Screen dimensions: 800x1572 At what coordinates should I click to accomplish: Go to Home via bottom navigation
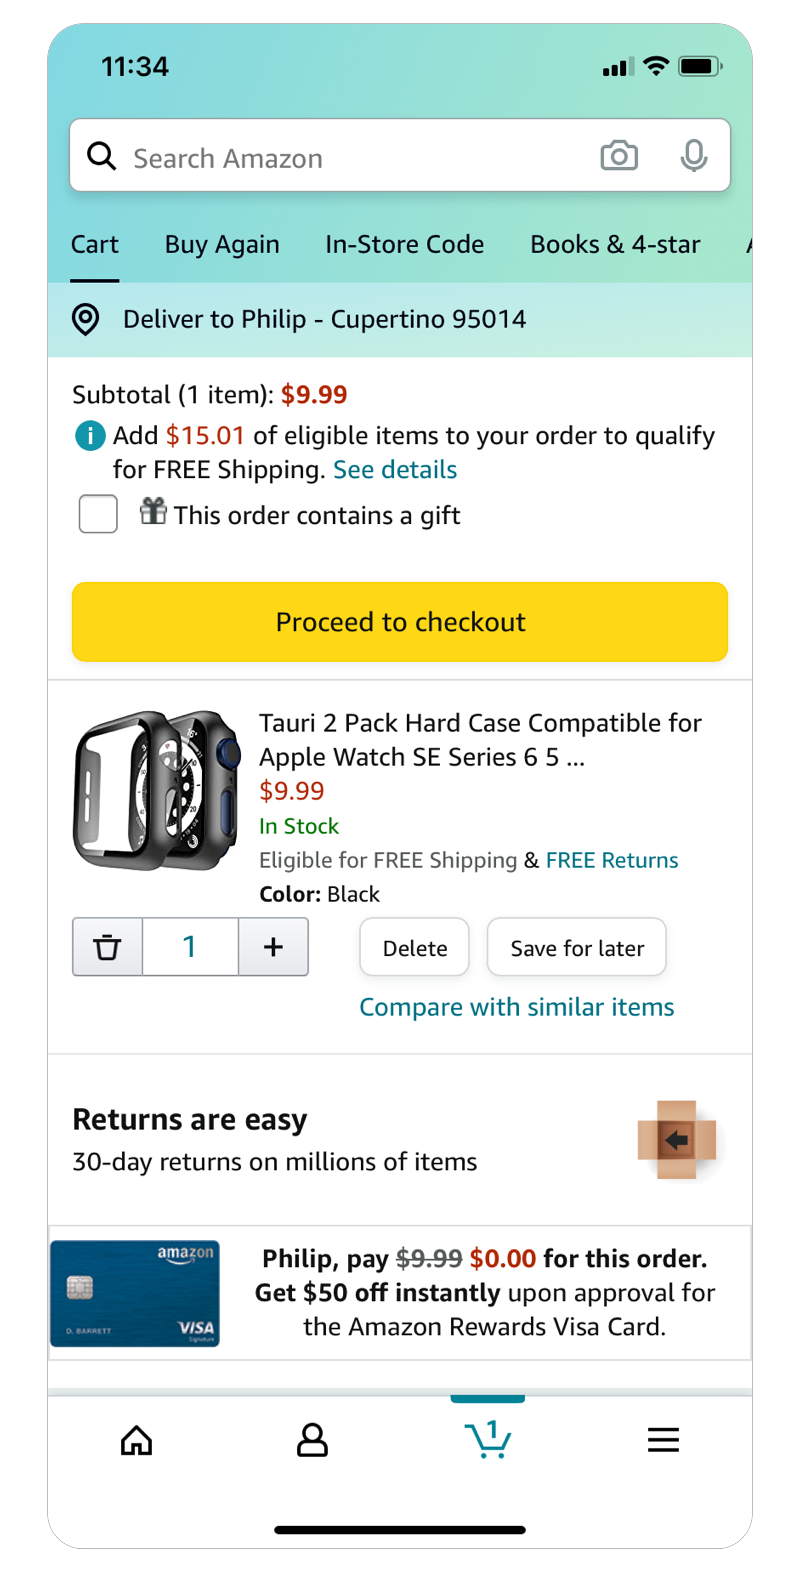tap(137, 1440)
